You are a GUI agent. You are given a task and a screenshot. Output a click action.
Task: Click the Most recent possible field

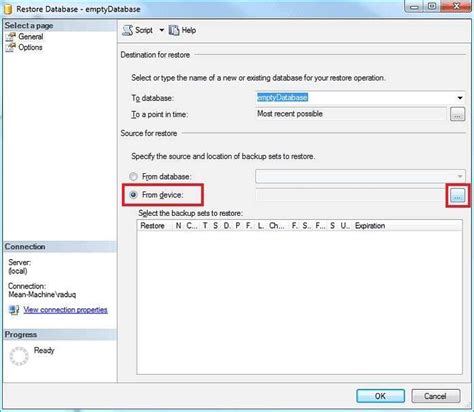[x=351, y=114]
